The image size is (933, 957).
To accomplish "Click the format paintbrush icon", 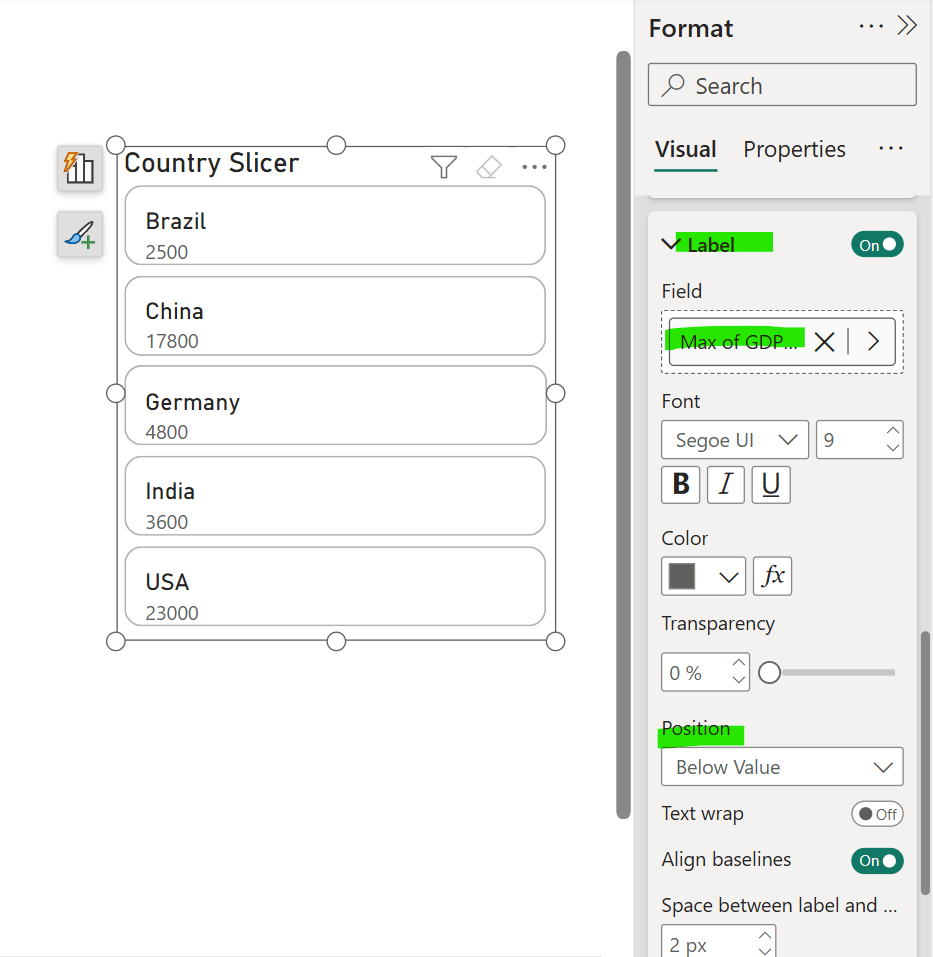I will tap(79, 234).
